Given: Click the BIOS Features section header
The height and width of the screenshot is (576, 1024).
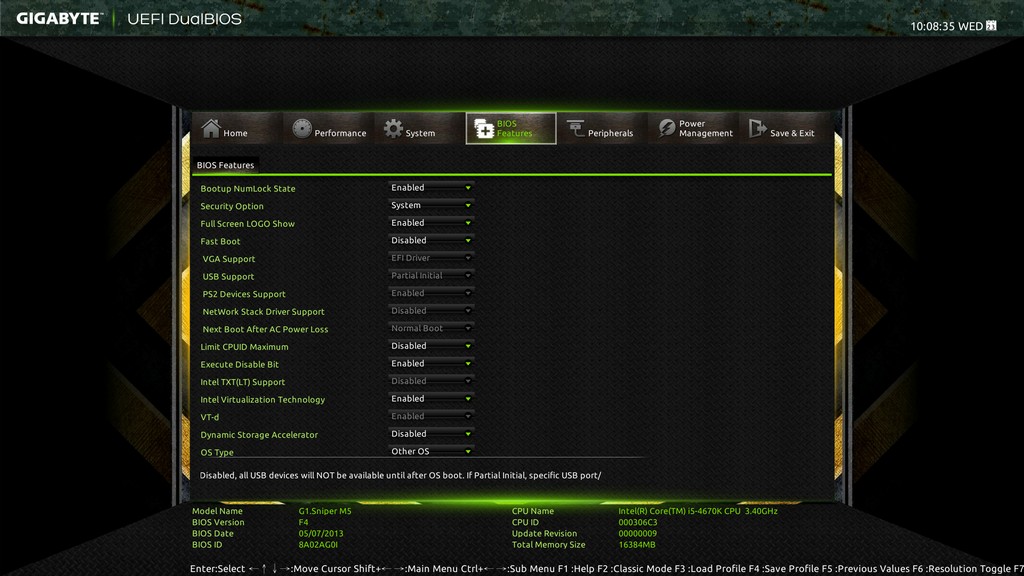Looking at the screenshot, I should click(225, 165).
